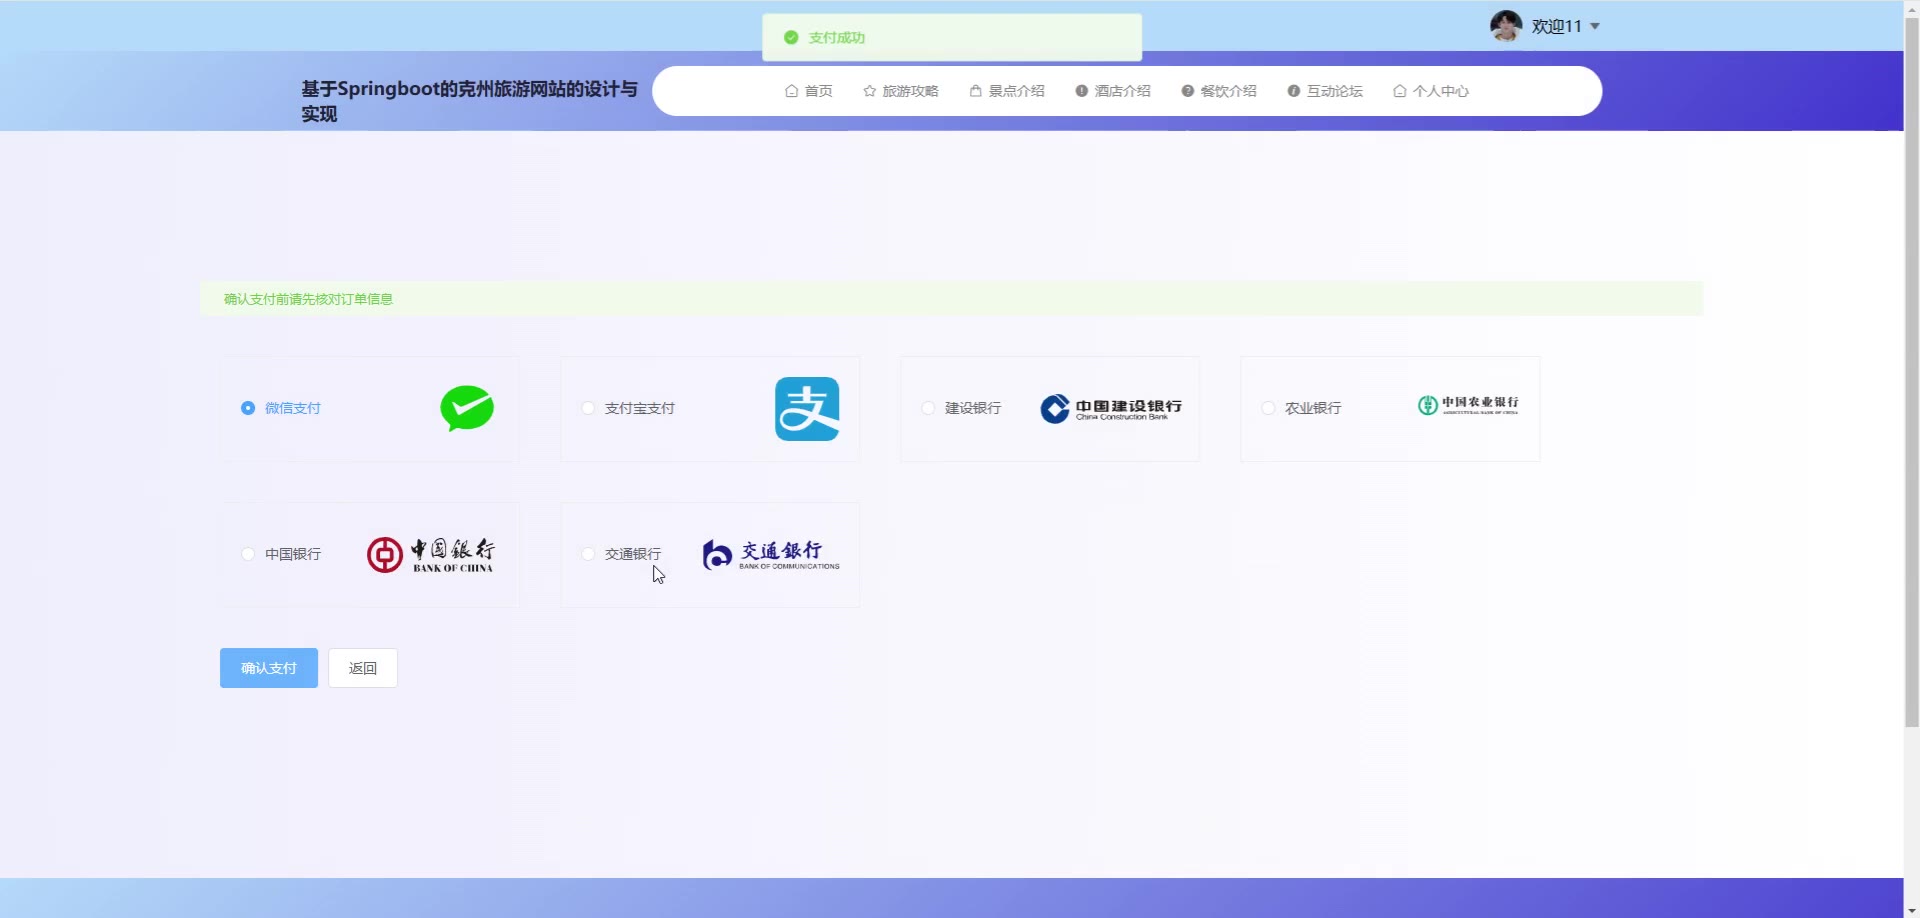Click the 支付成功 message text
1920x918 pixels.
pos(837,38)
